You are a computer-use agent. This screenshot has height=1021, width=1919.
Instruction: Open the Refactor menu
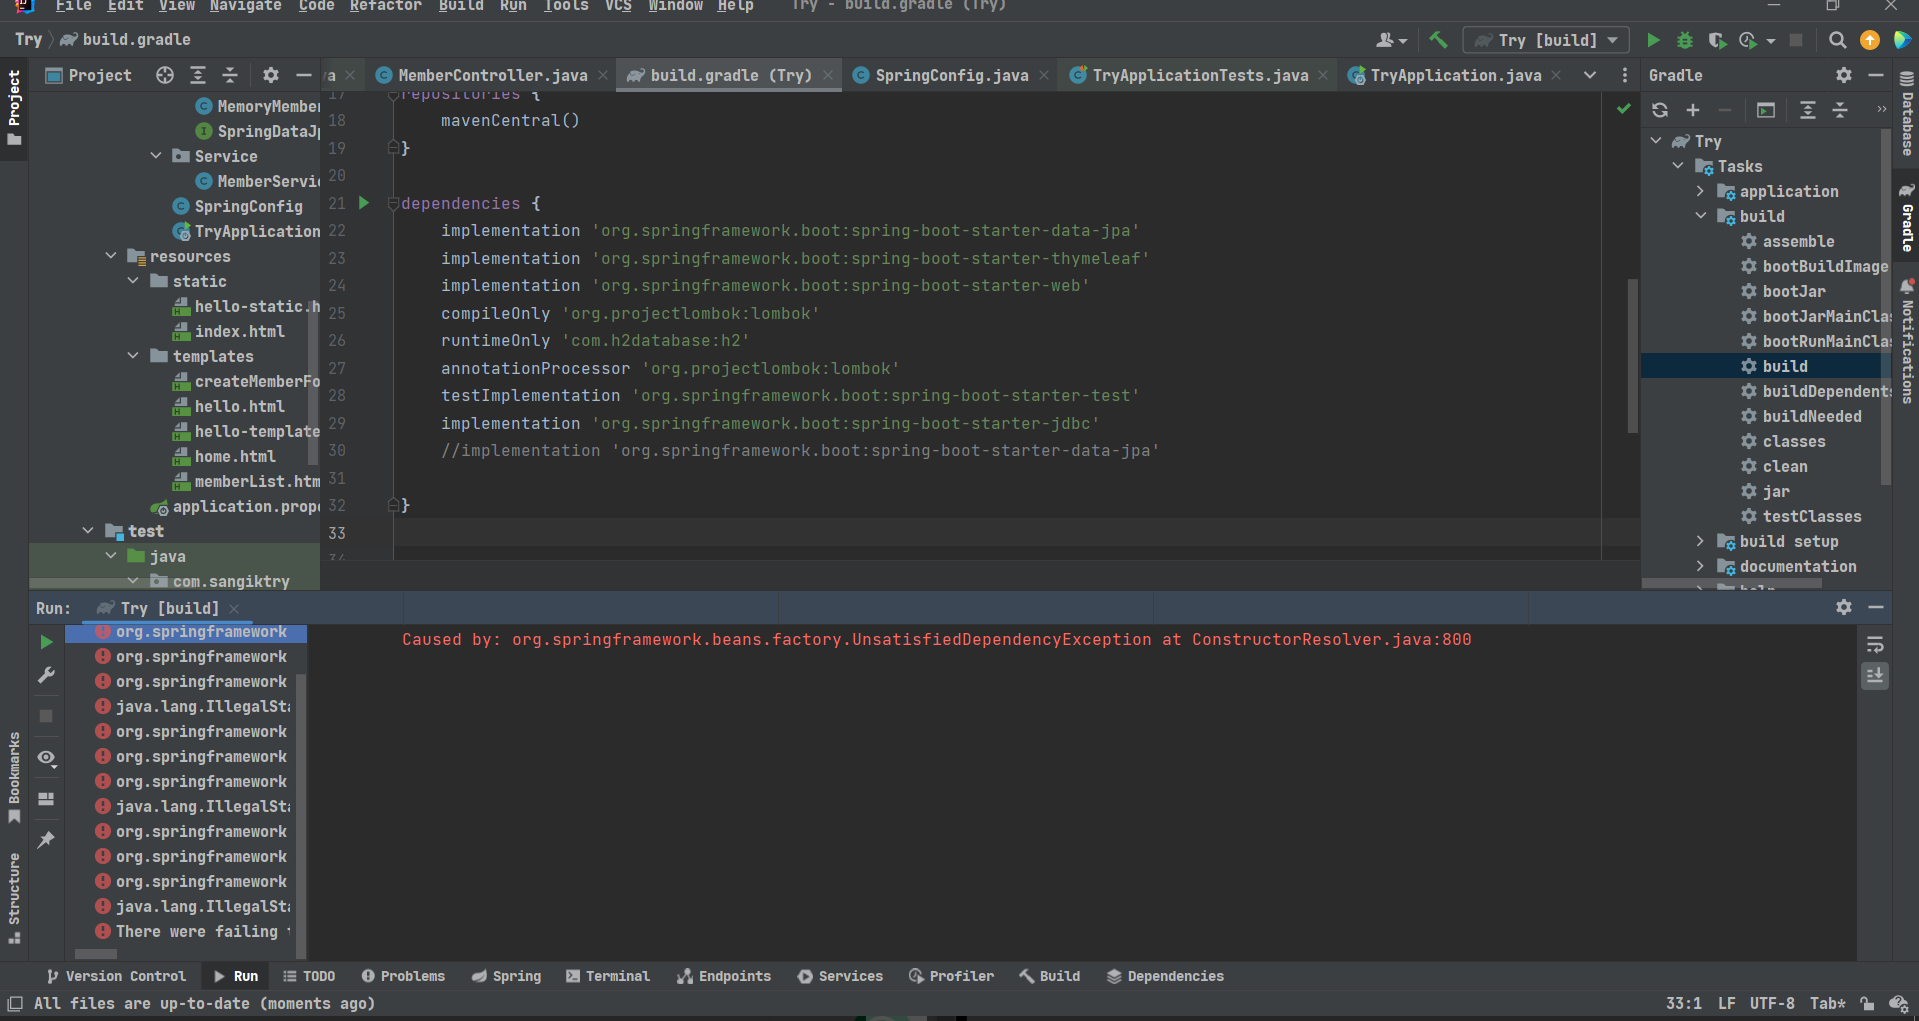pyautogui.click(x=385, y=6)
